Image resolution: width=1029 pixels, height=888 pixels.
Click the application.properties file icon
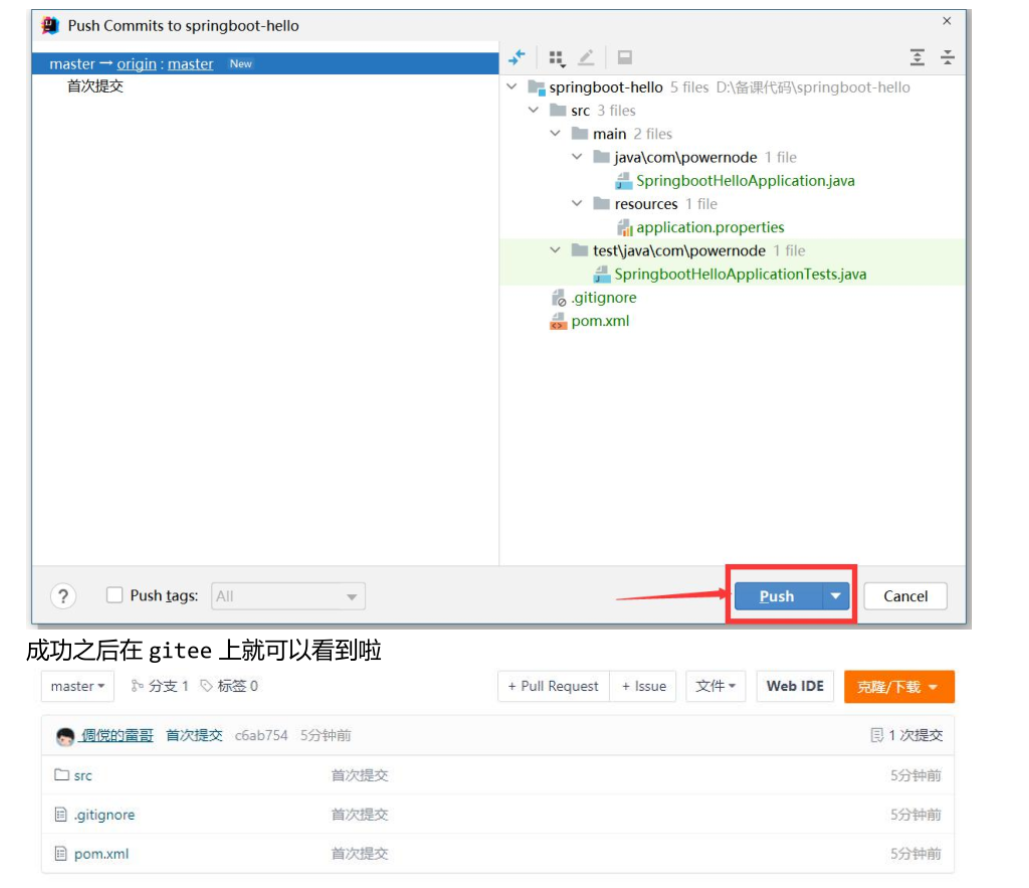click(624, 227)
